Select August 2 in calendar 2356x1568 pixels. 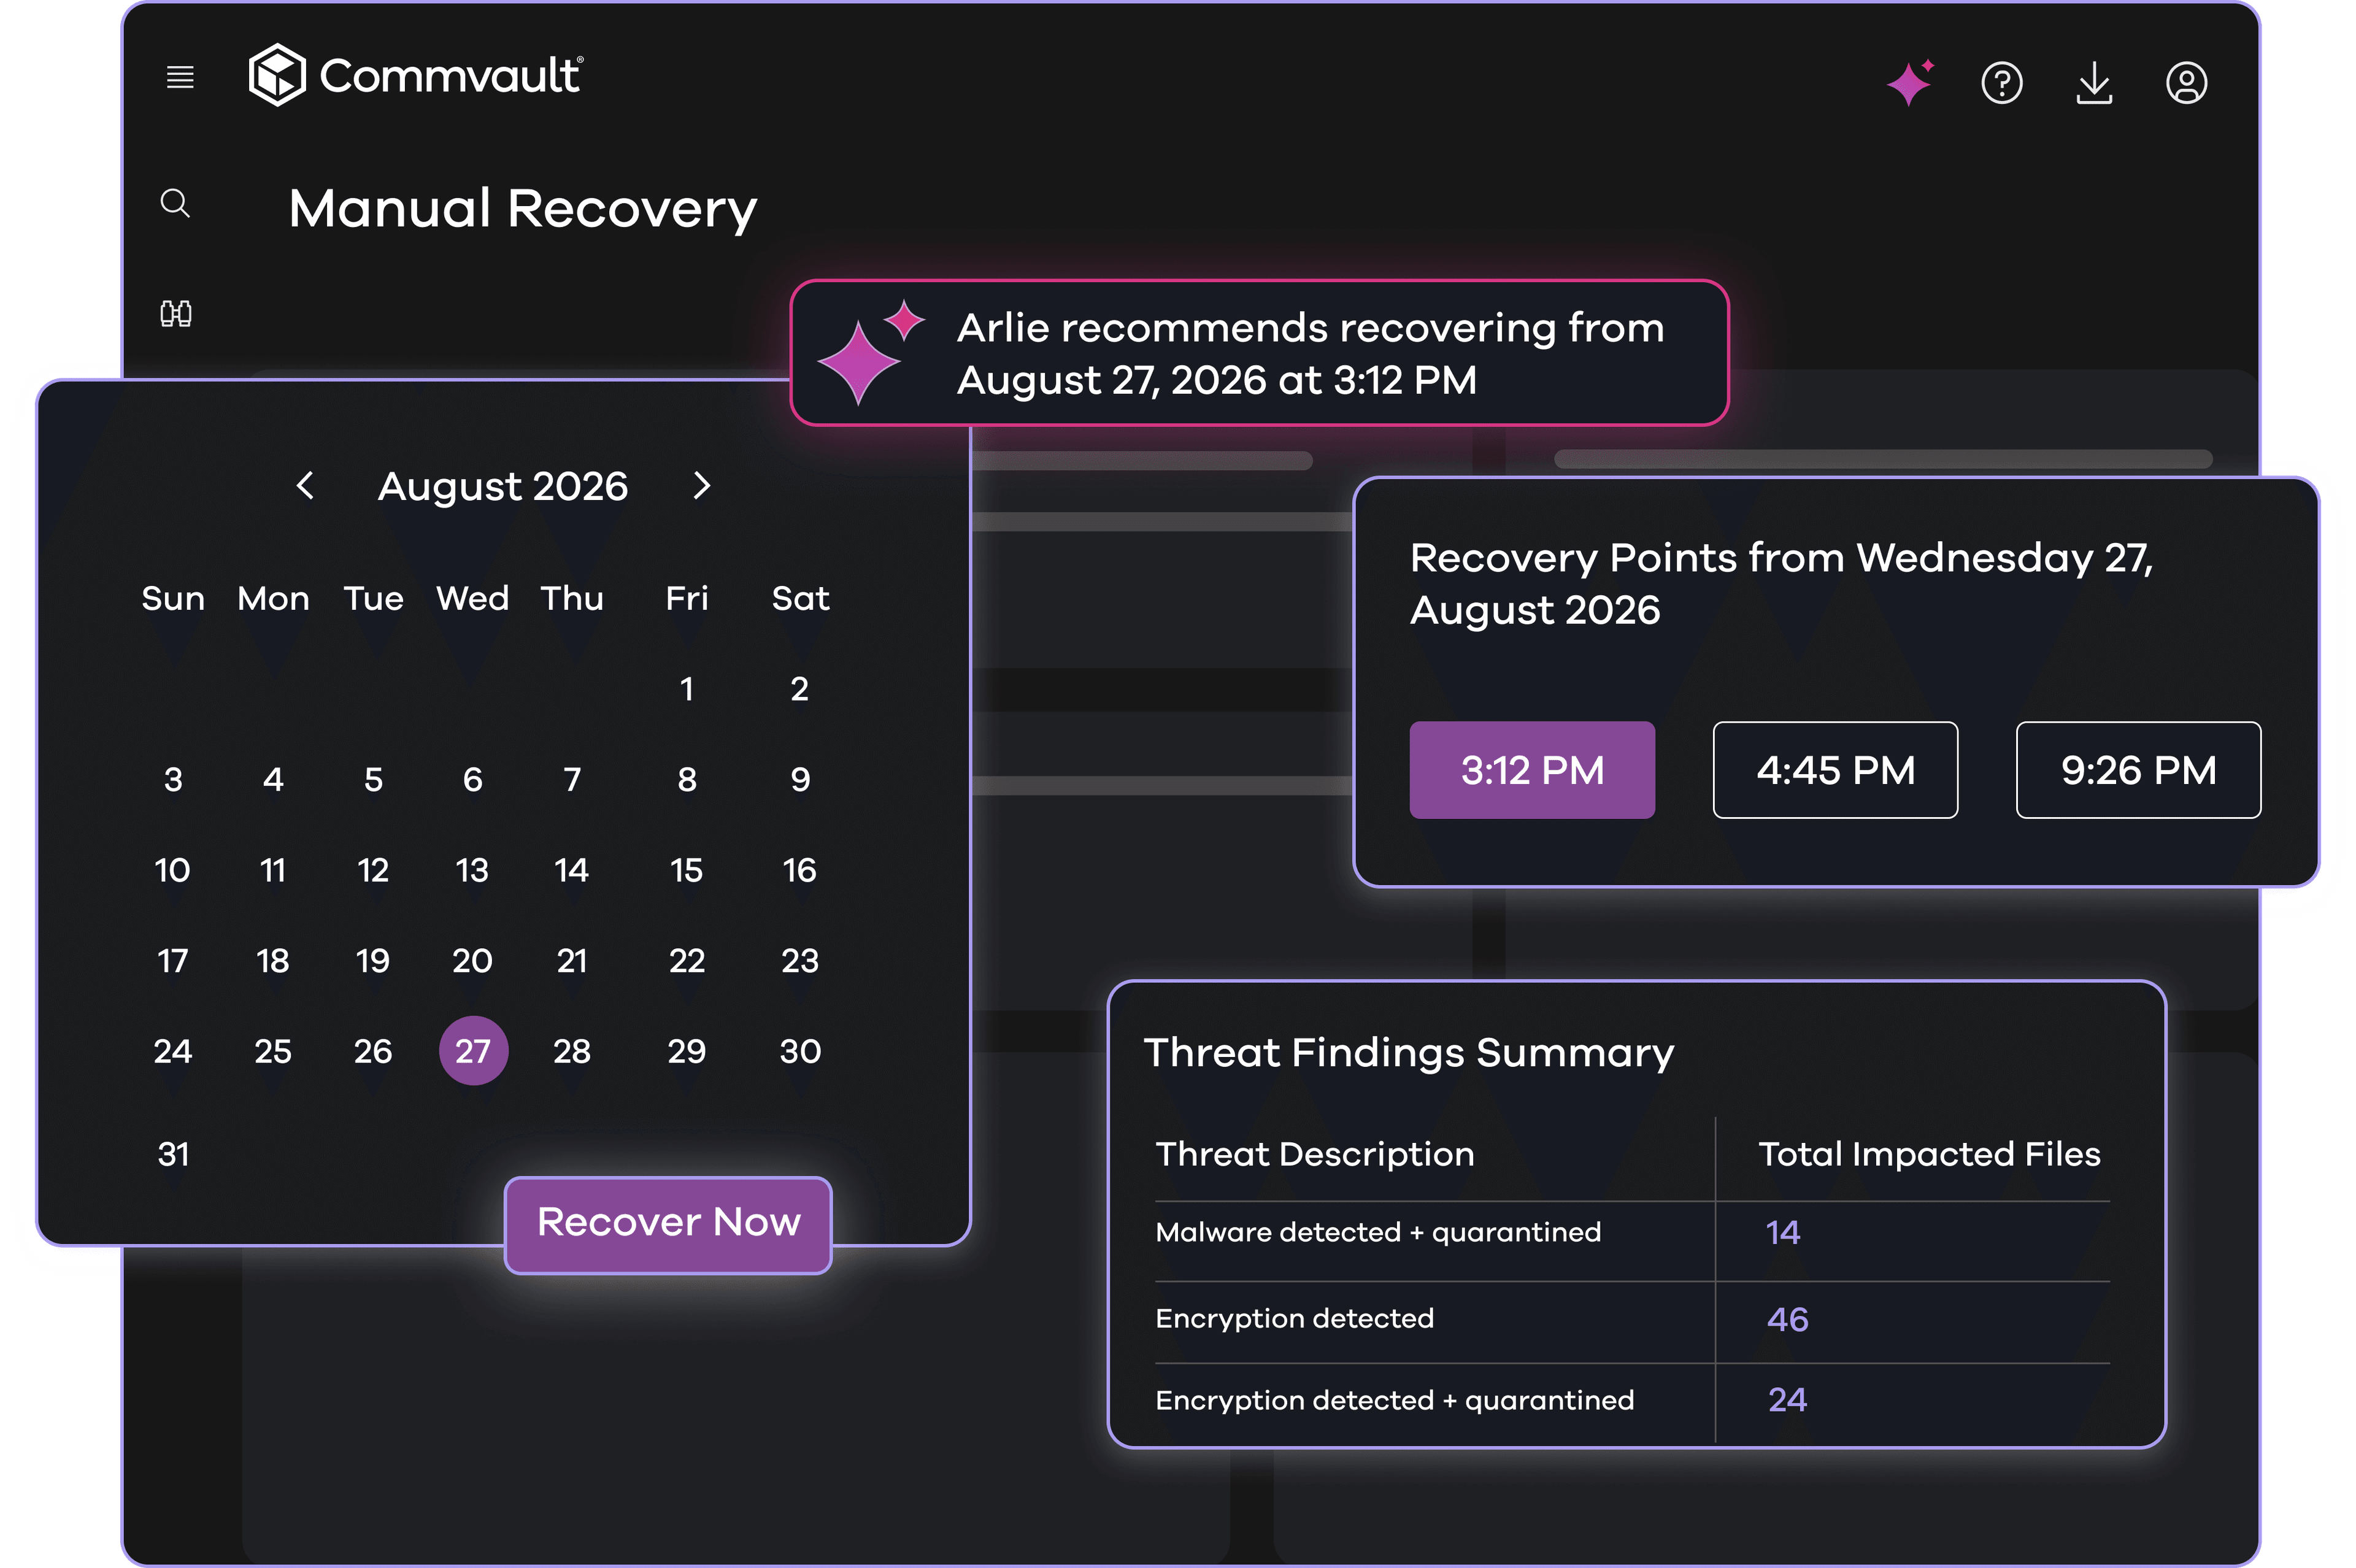point(800,689)
